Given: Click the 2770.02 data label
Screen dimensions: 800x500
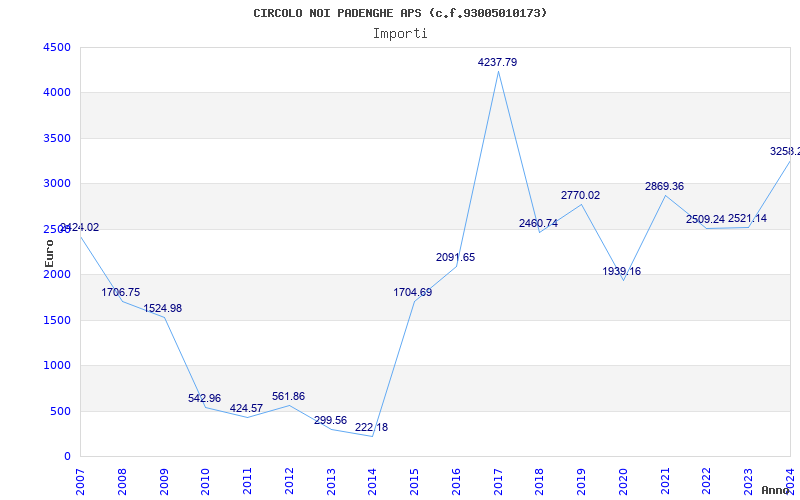Looking at the screenshot, I should [581, 195].
